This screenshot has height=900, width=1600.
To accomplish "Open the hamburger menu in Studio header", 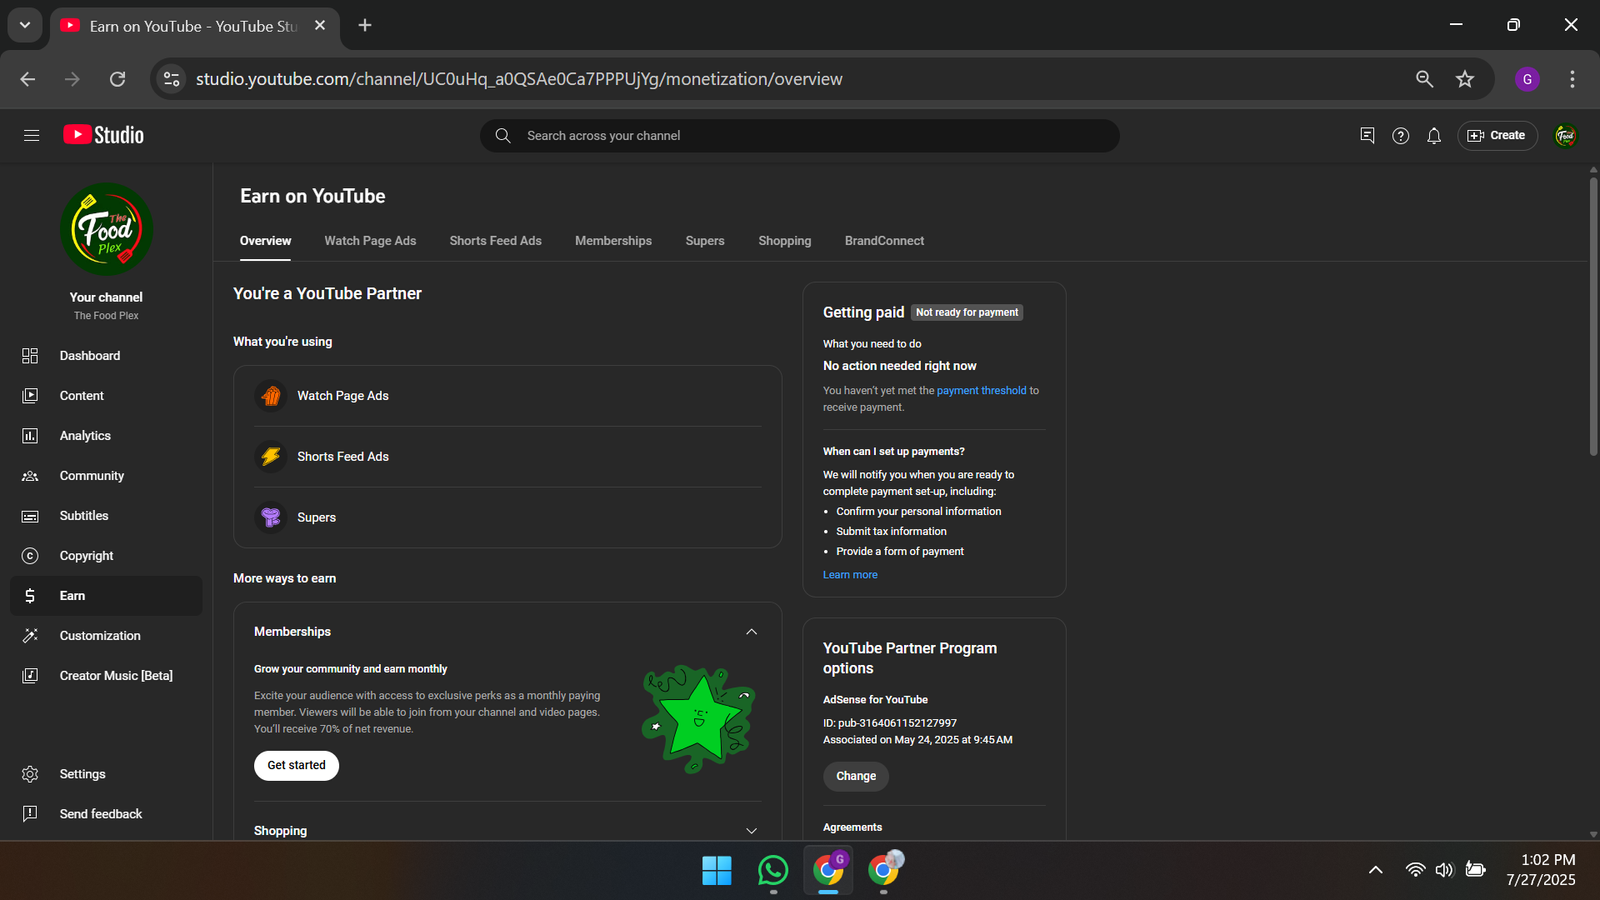I will click(31, 135).
